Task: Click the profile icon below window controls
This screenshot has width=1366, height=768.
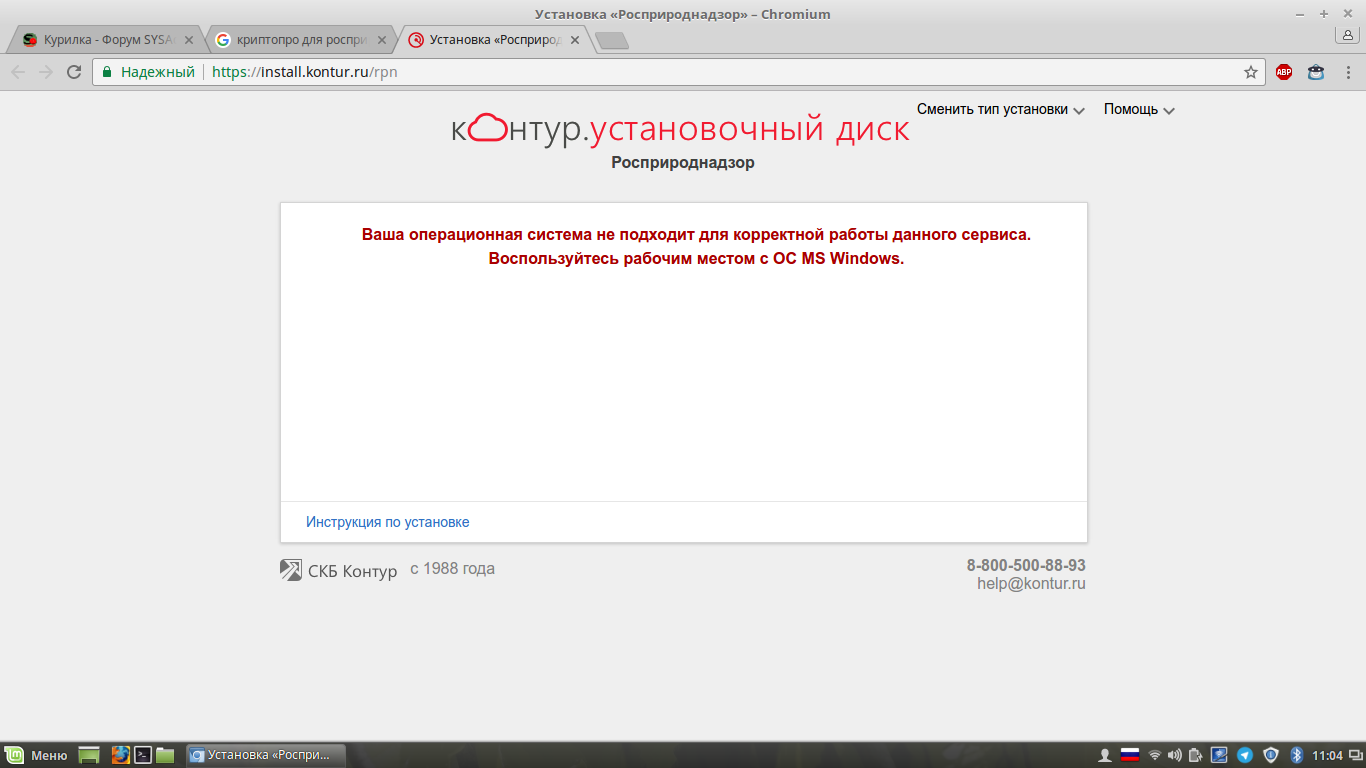Action: [1347, 35]
